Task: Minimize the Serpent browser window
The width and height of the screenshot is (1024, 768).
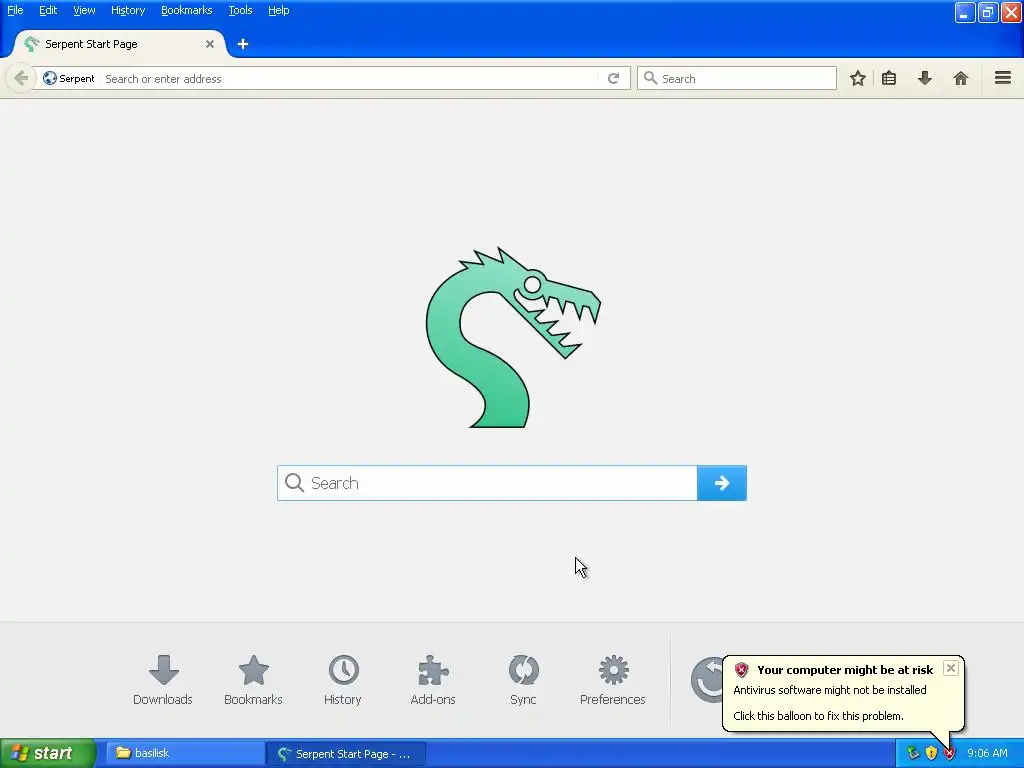Action: [965, 12]
